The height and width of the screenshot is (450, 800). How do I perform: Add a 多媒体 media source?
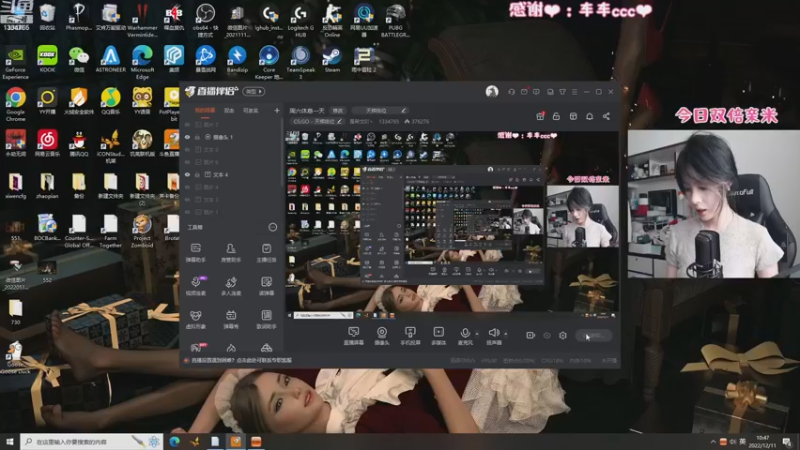439,336
